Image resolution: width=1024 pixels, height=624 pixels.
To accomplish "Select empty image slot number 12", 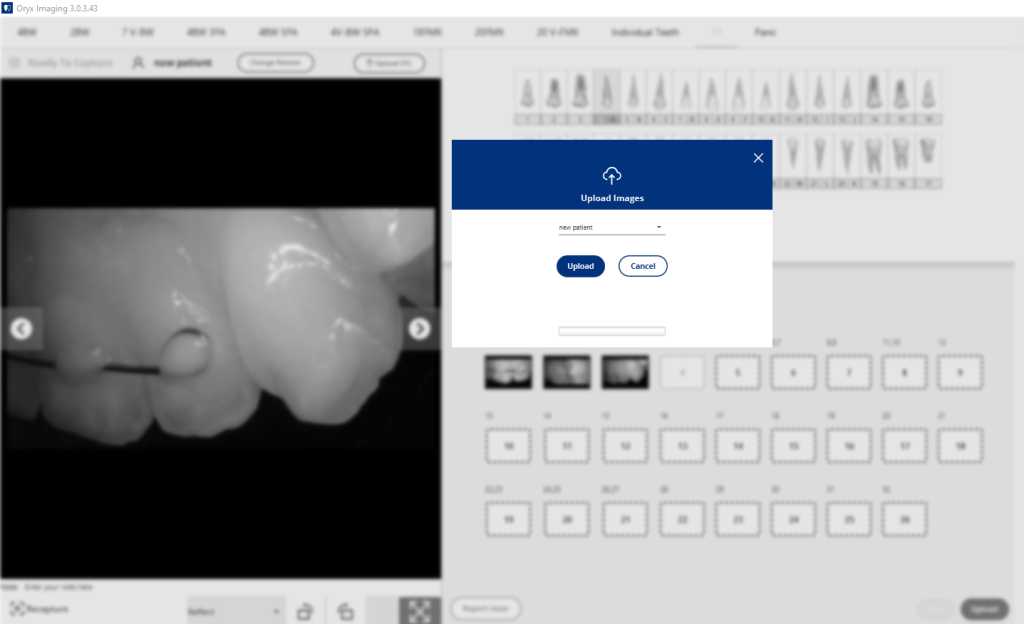I will [x=624, y=446].
